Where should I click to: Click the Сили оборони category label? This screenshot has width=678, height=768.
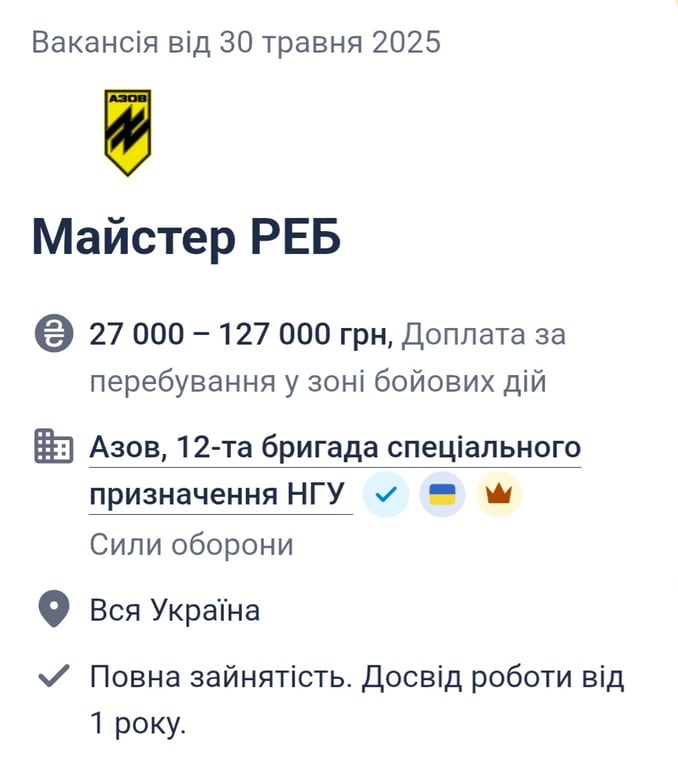(x=191, y=545)
